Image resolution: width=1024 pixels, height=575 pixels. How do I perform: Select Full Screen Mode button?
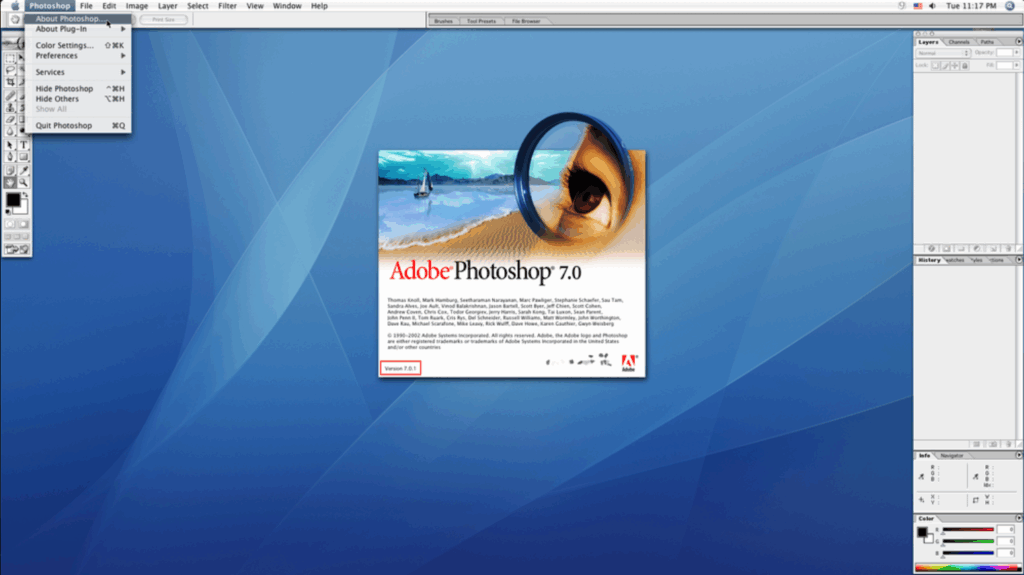click(25, 236)
